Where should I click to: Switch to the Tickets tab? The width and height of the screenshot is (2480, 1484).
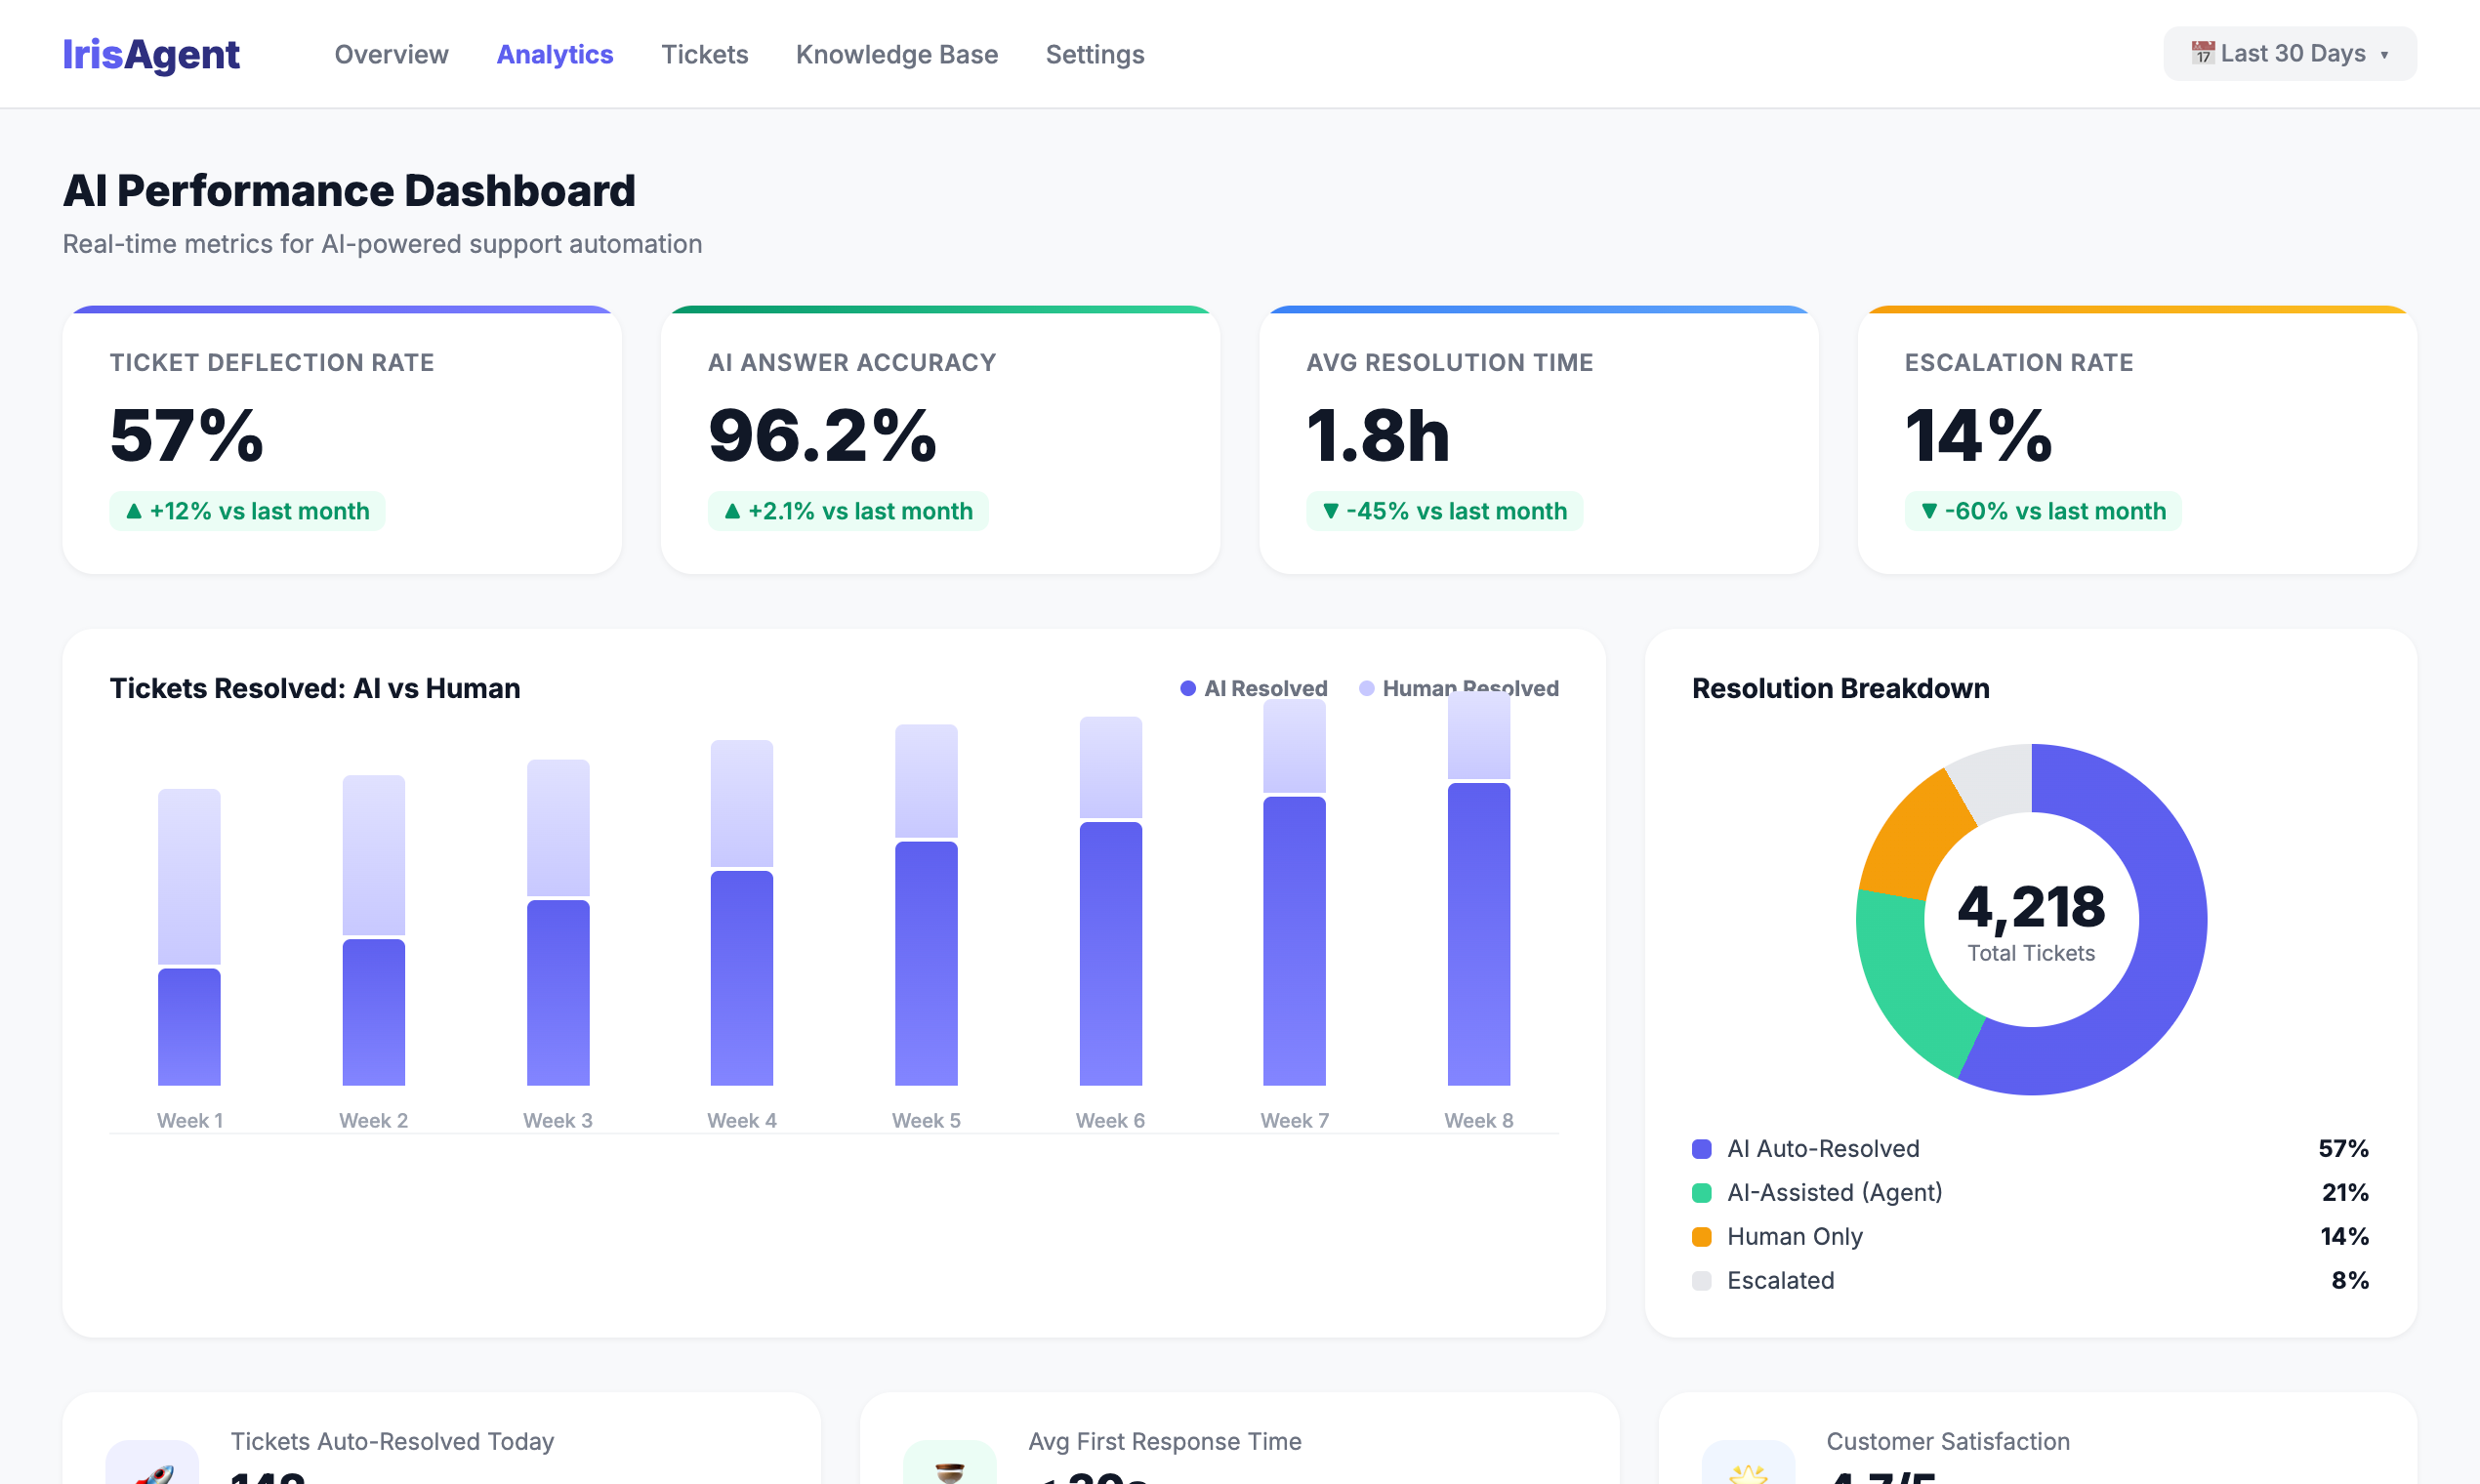pyautogui.click(x=704, y=54)
